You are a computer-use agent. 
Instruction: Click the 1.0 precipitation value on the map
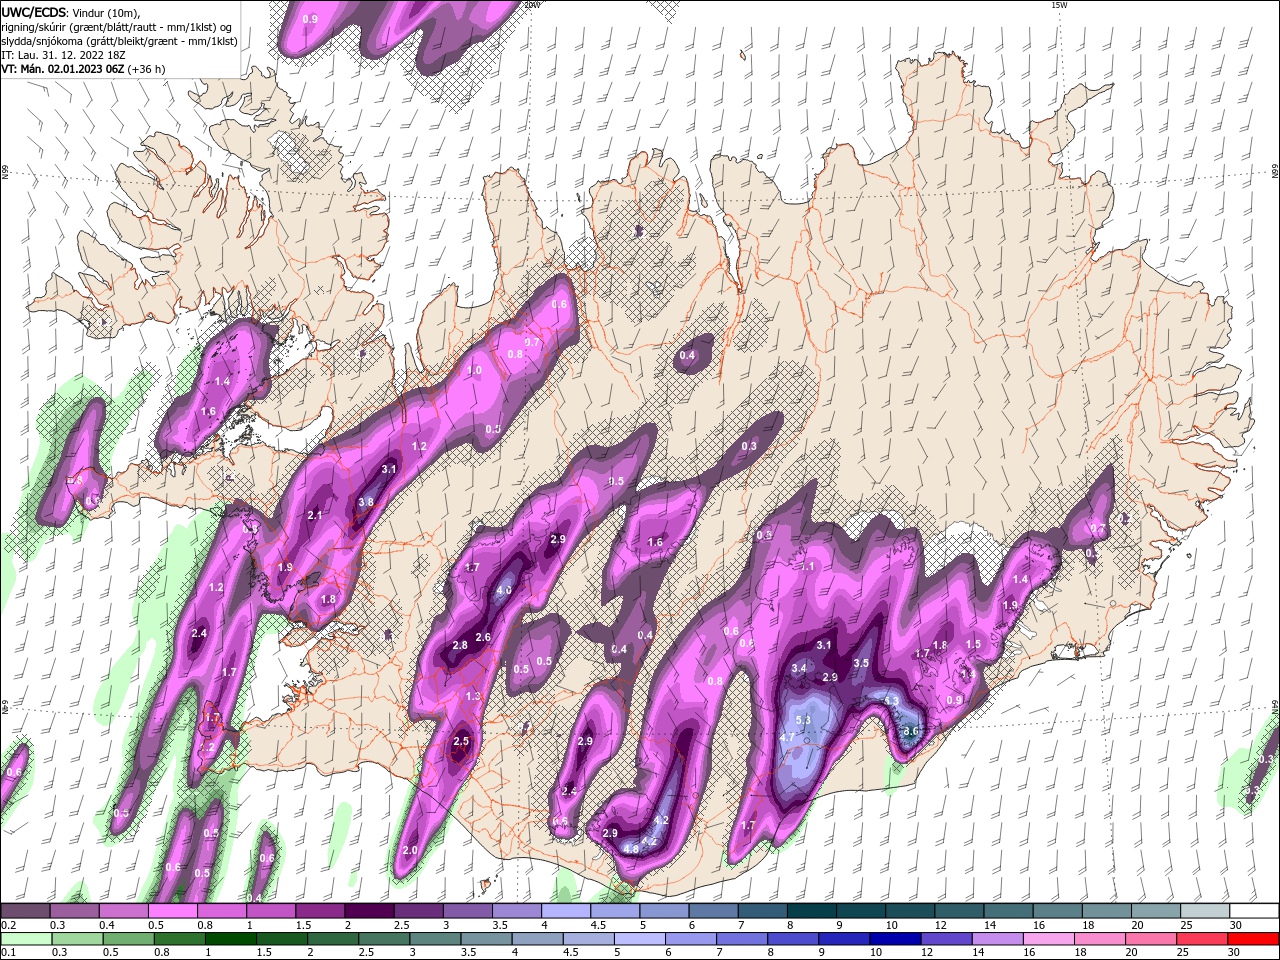tap(475, 370)
